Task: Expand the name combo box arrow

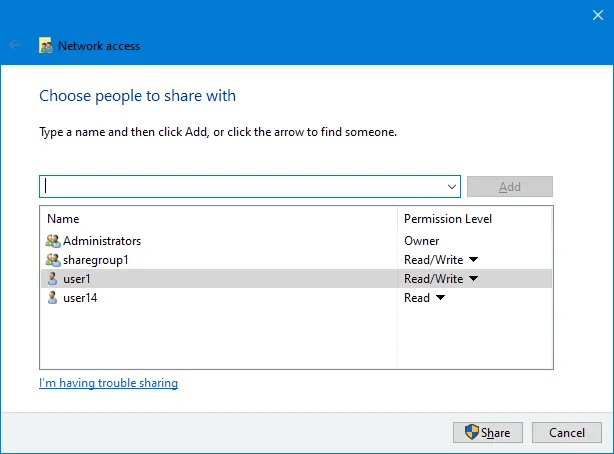Action: pos(452,187)
